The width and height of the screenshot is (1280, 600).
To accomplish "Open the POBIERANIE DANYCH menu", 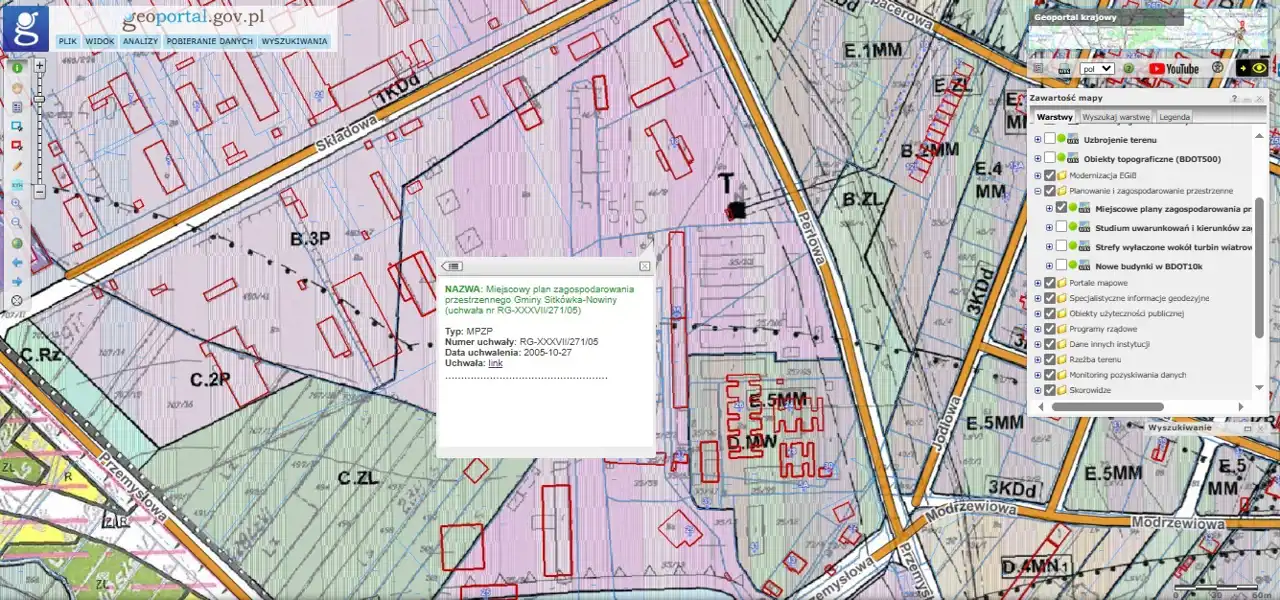I will [210, 41].
